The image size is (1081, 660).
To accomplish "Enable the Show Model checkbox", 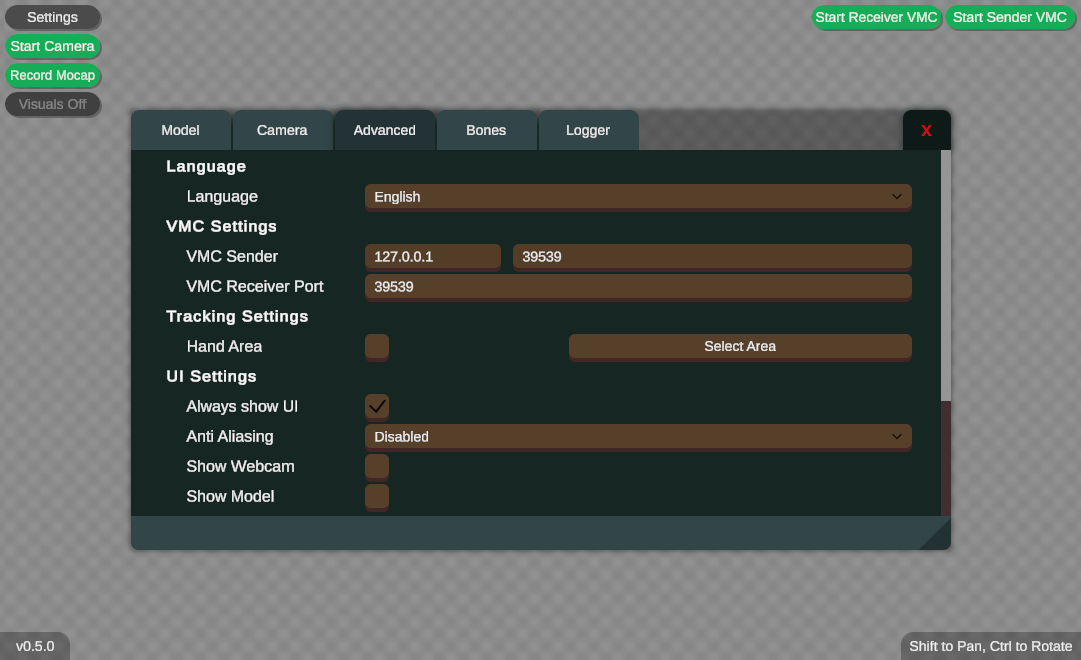I will click(x=377, y=496).
